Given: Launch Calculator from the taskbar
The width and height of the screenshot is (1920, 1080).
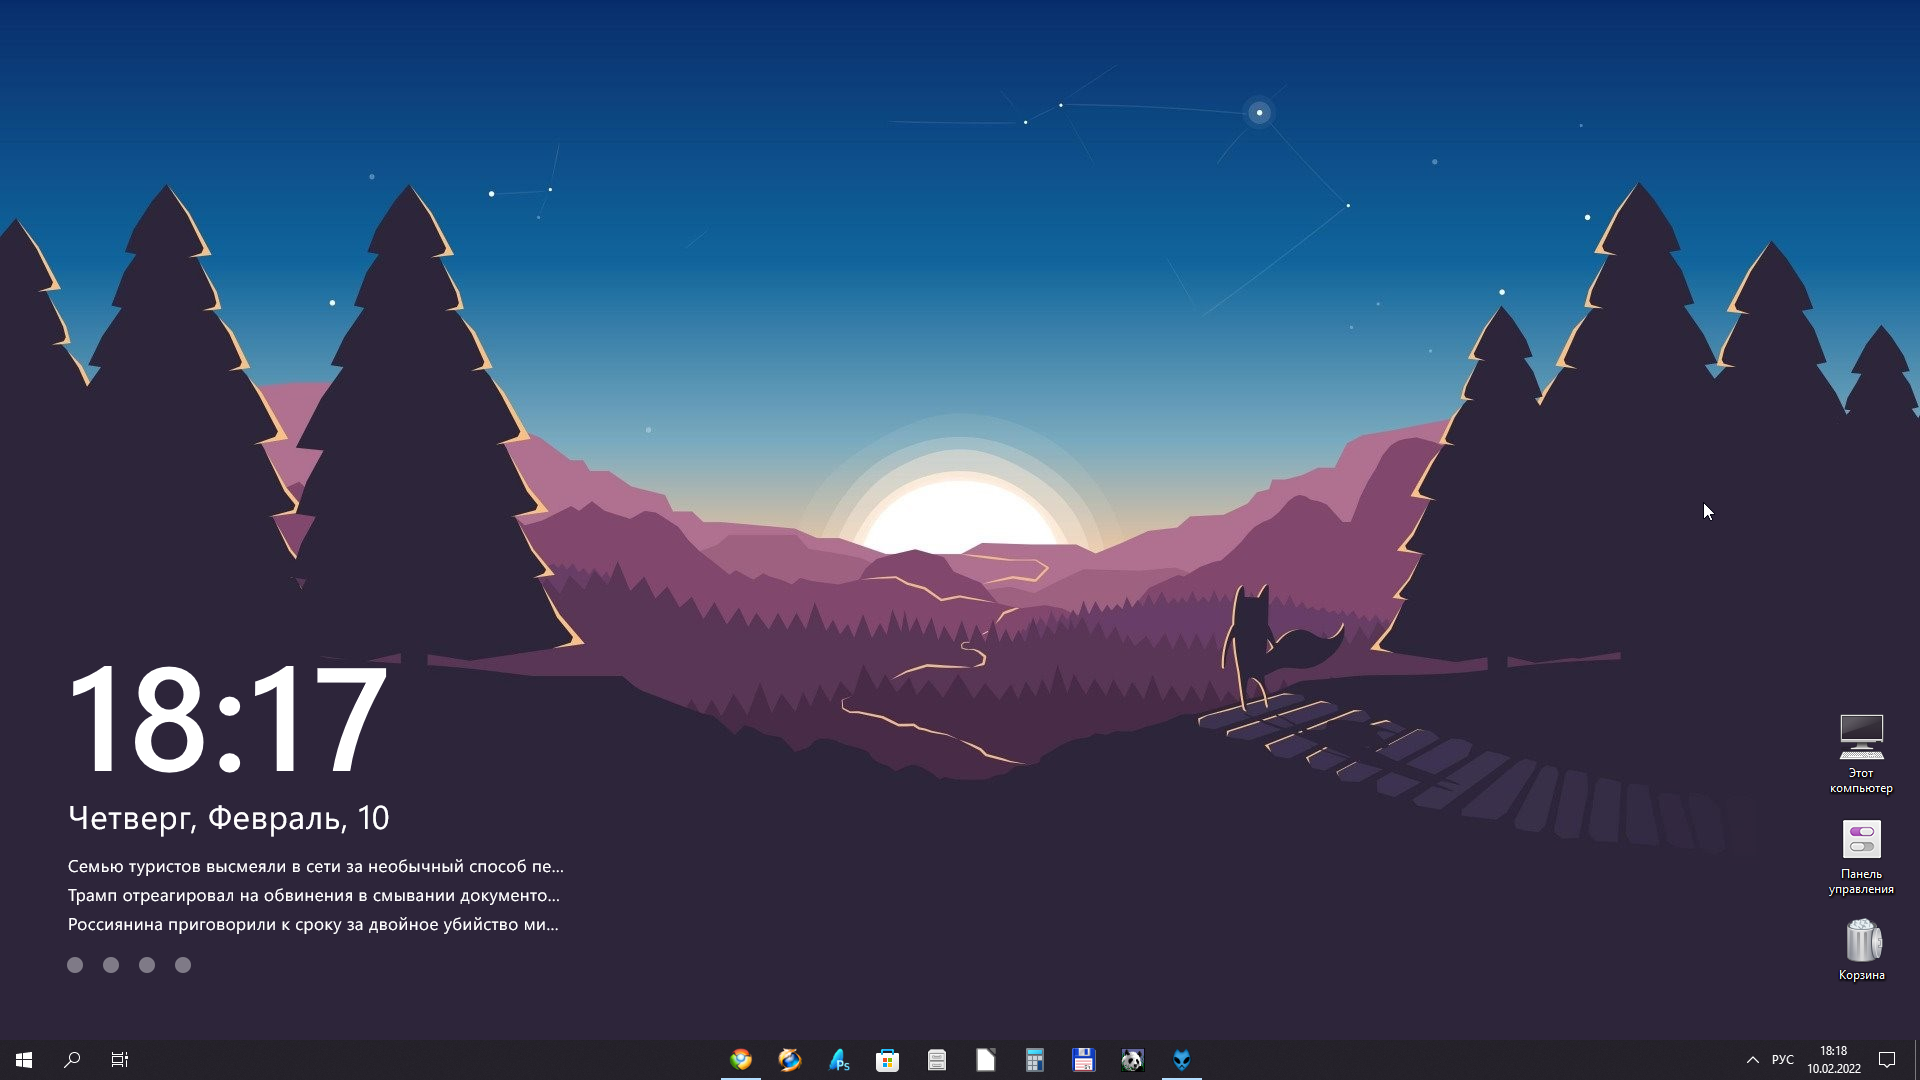Looking at the screenshot, I should pyautogui.click(x=1034, y=1060).
